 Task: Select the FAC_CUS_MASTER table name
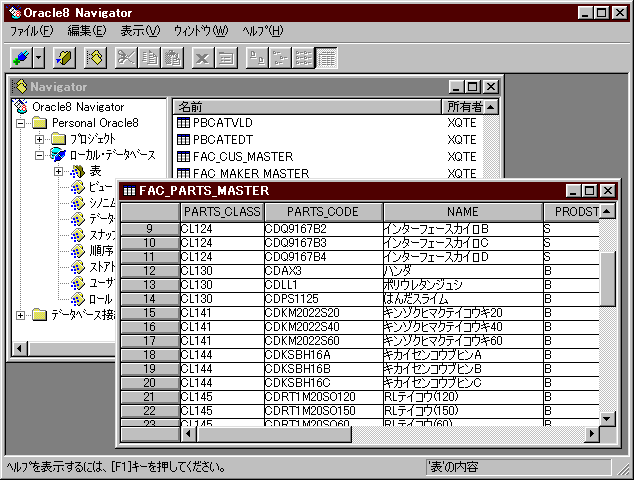[243, 156]
